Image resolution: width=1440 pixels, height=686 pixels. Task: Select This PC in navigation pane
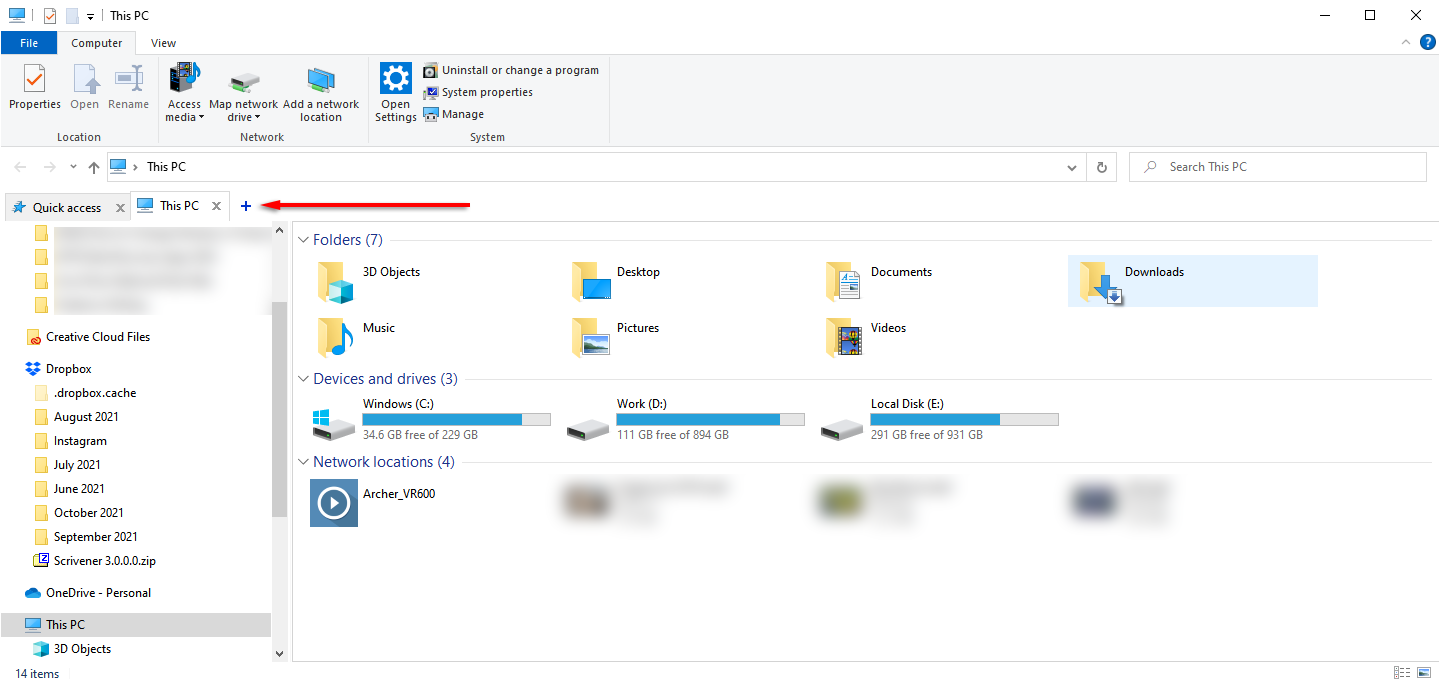(x=135, y=625)
